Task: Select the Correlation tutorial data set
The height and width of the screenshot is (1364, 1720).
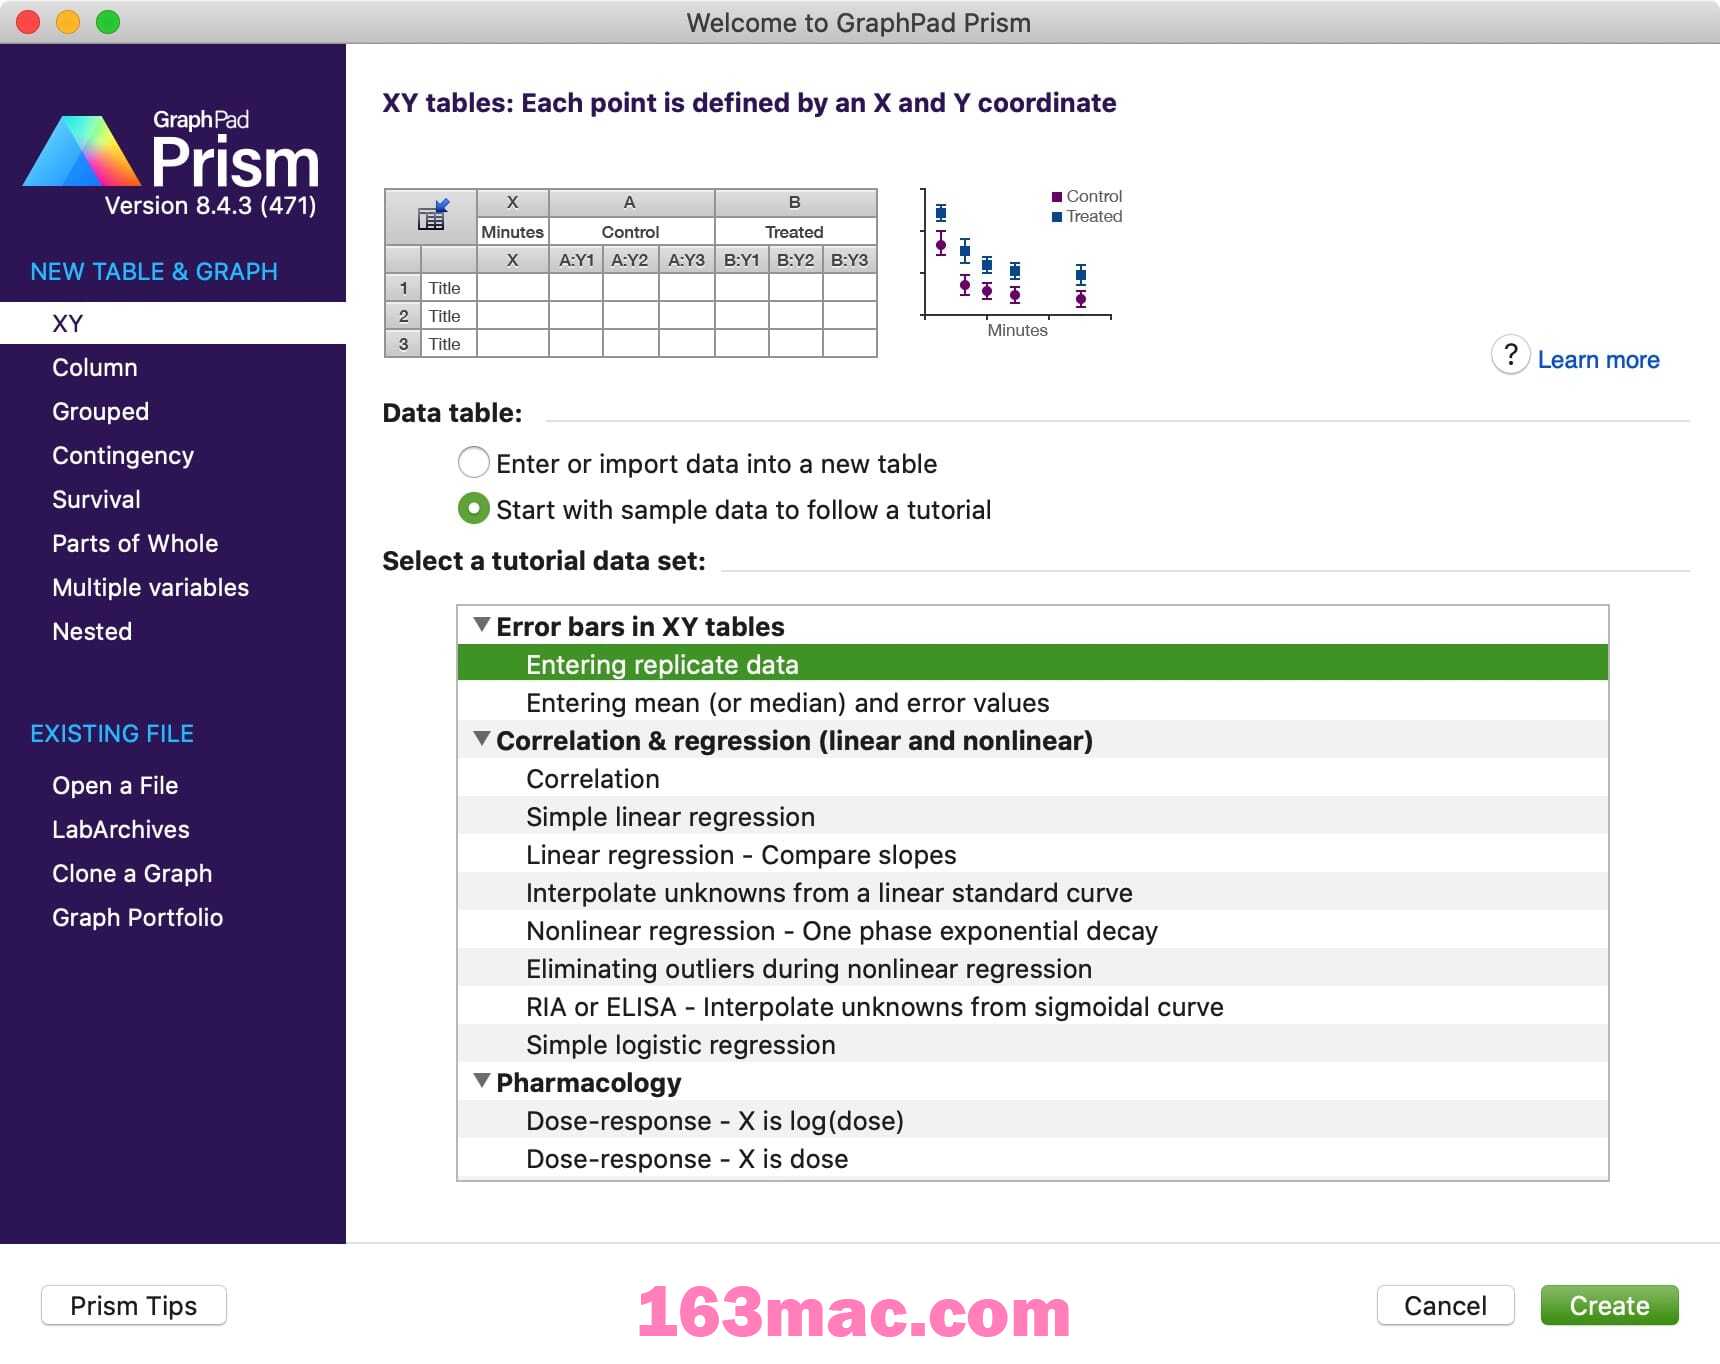Action: [1032, 778]
